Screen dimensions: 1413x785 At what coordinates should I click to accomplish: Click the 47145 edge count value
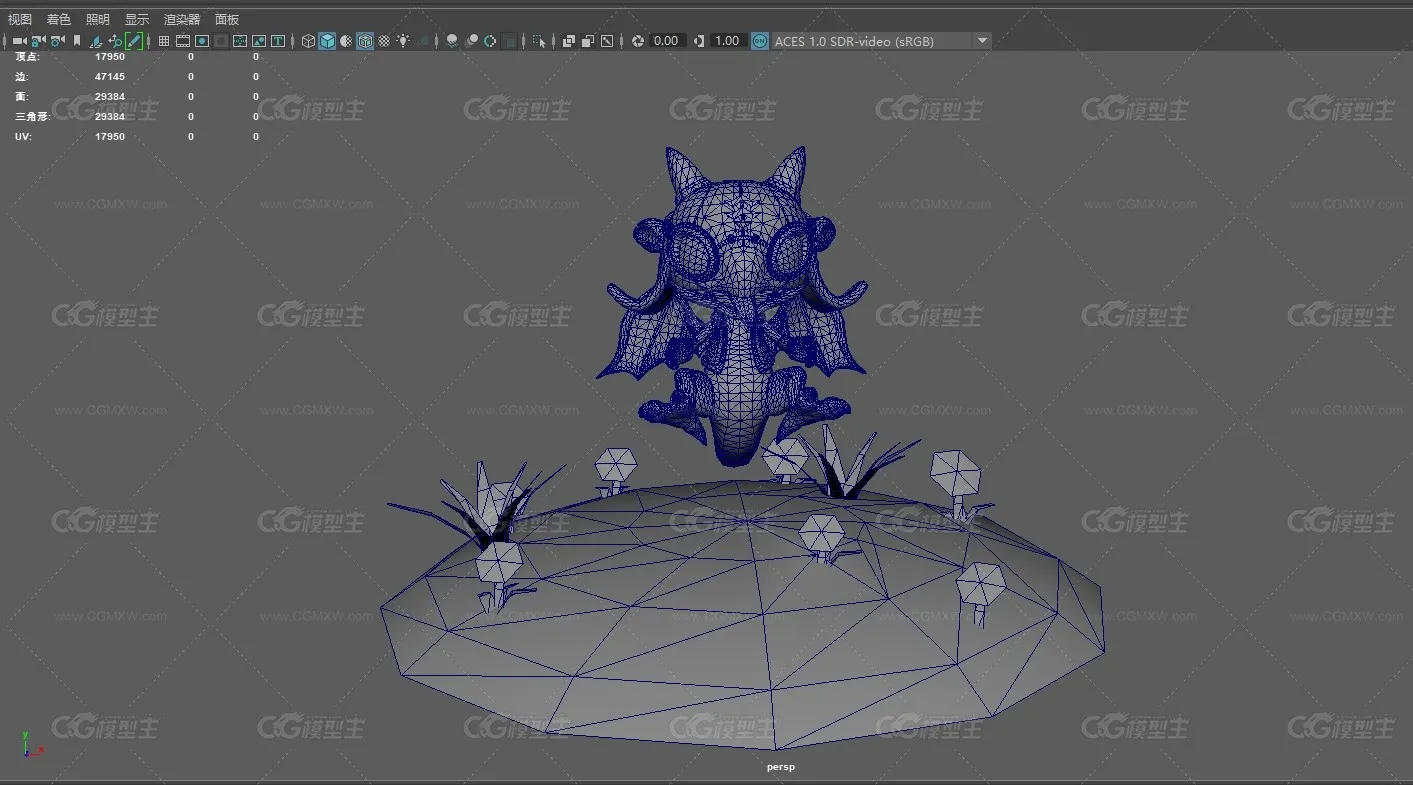[110, 77]
